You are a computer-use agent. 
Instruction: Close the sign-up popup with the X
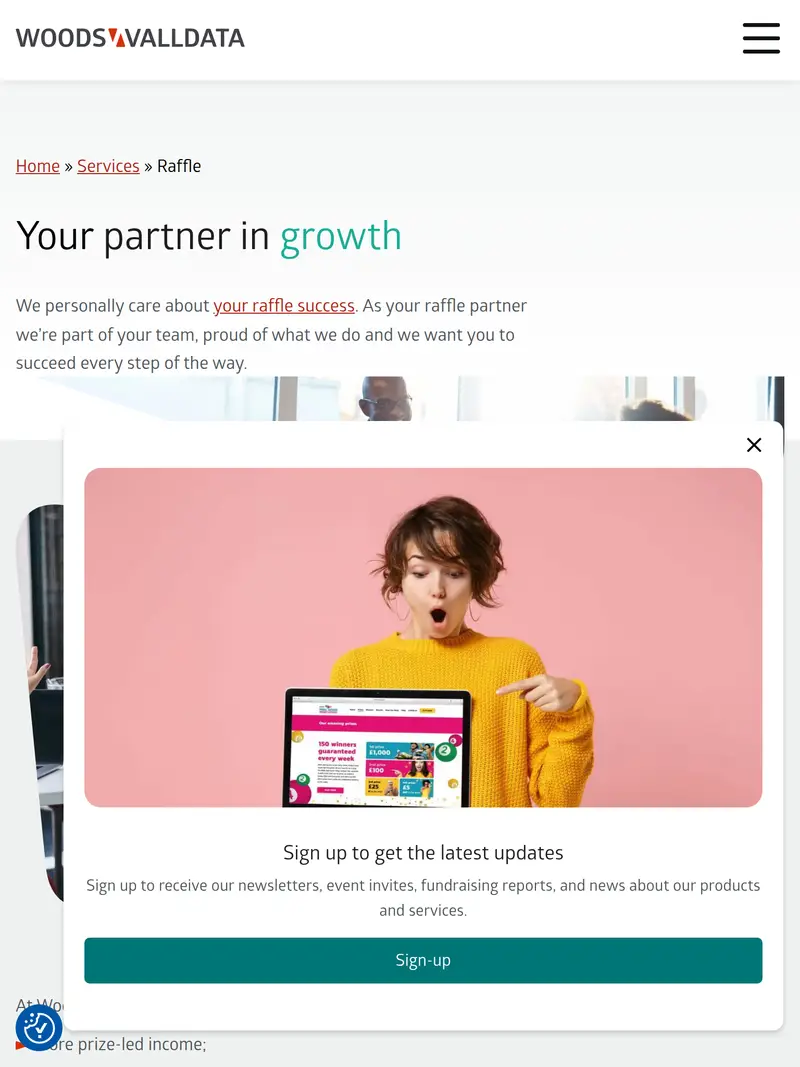pos(754,445)
